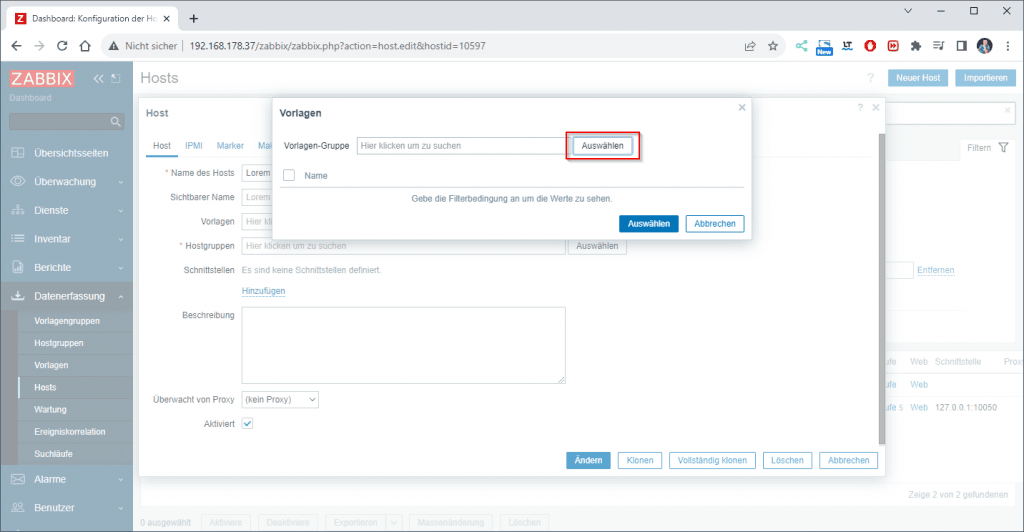
Task: Click the Inventar list icon
Action: point(17,239)
